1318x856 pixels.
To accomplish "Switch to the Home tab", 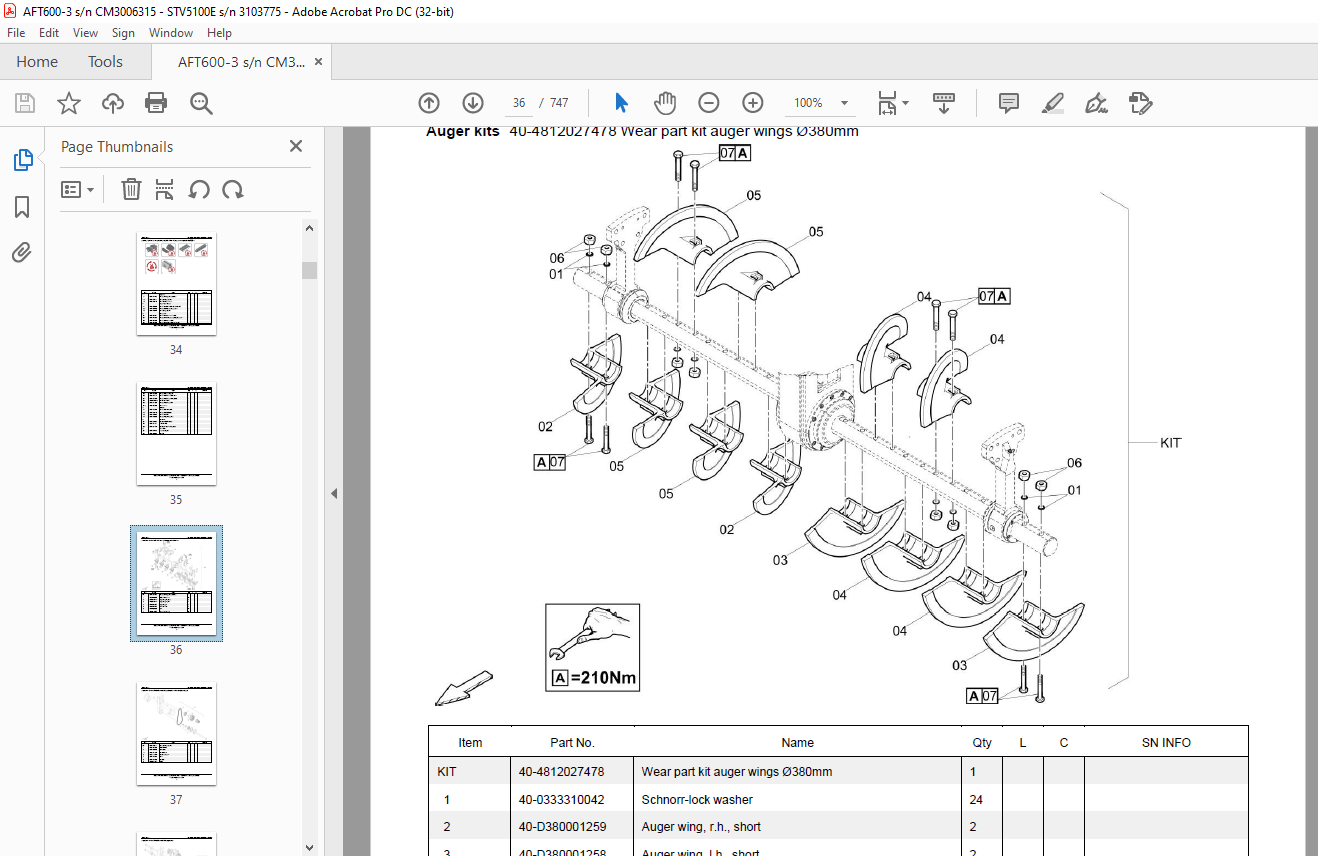I will (37, 61).
